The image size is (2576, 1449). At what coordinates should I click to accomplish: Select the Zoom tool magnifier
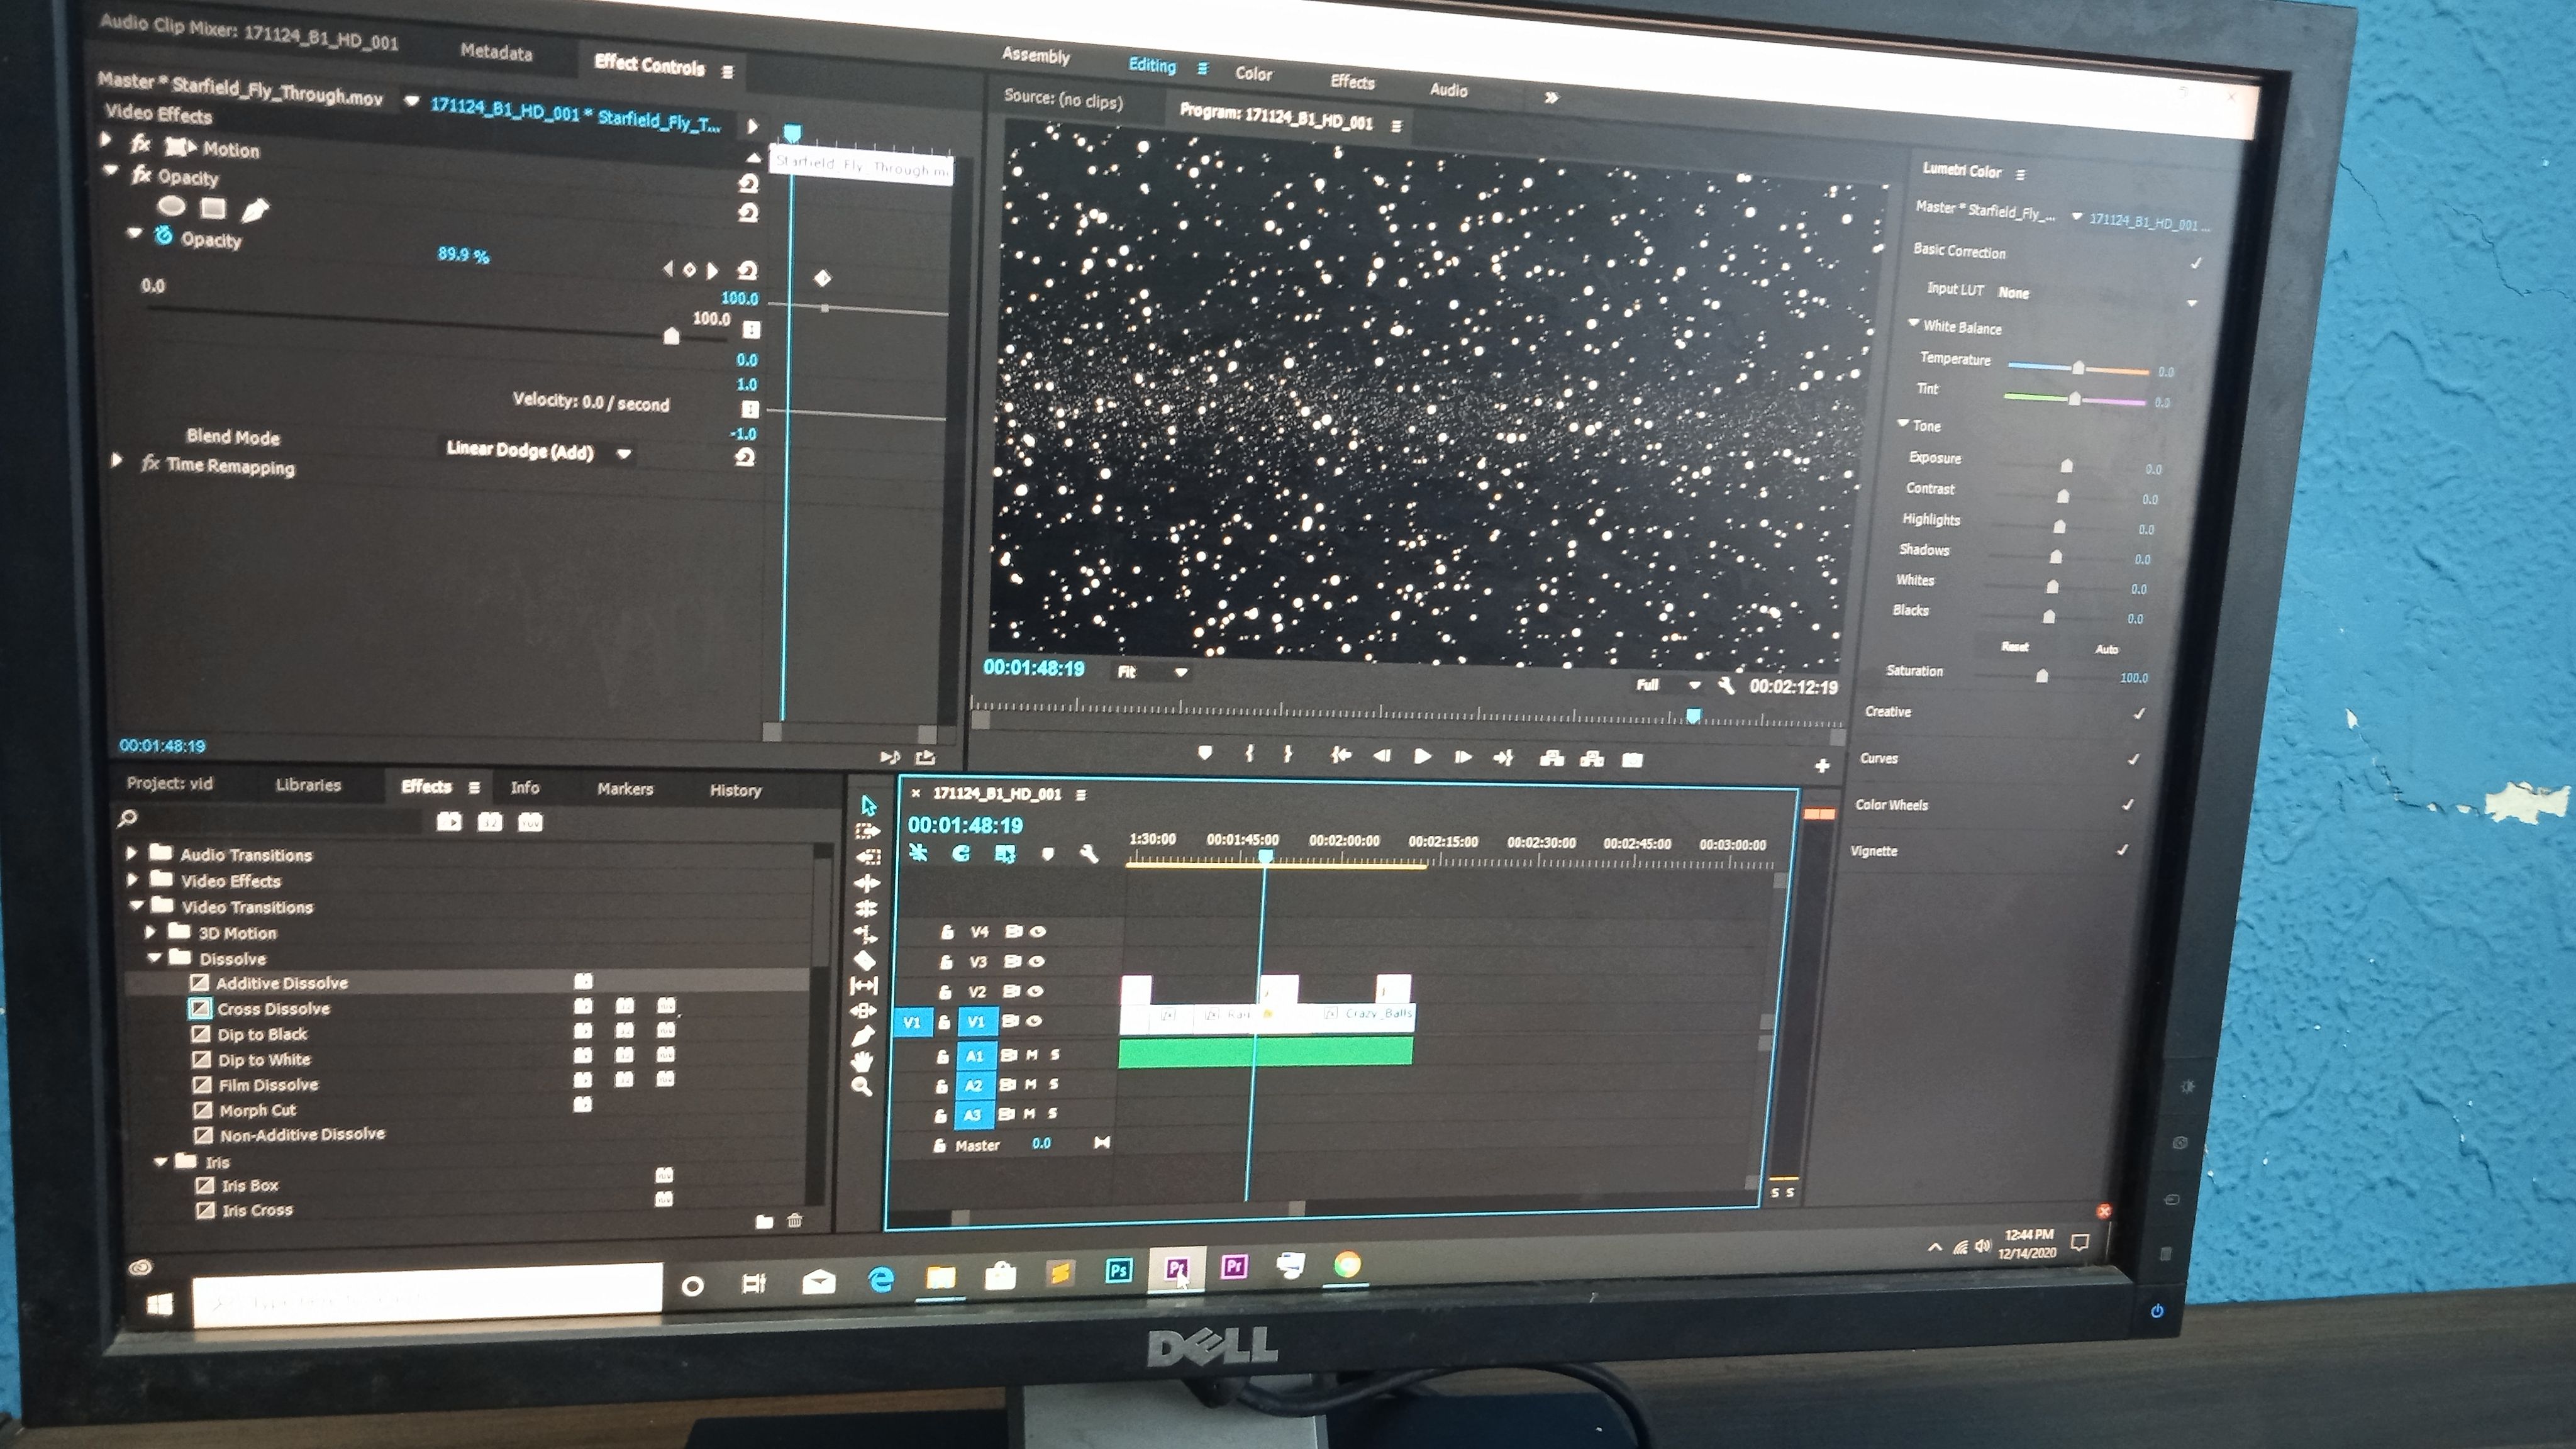[x=861, y=1086]
